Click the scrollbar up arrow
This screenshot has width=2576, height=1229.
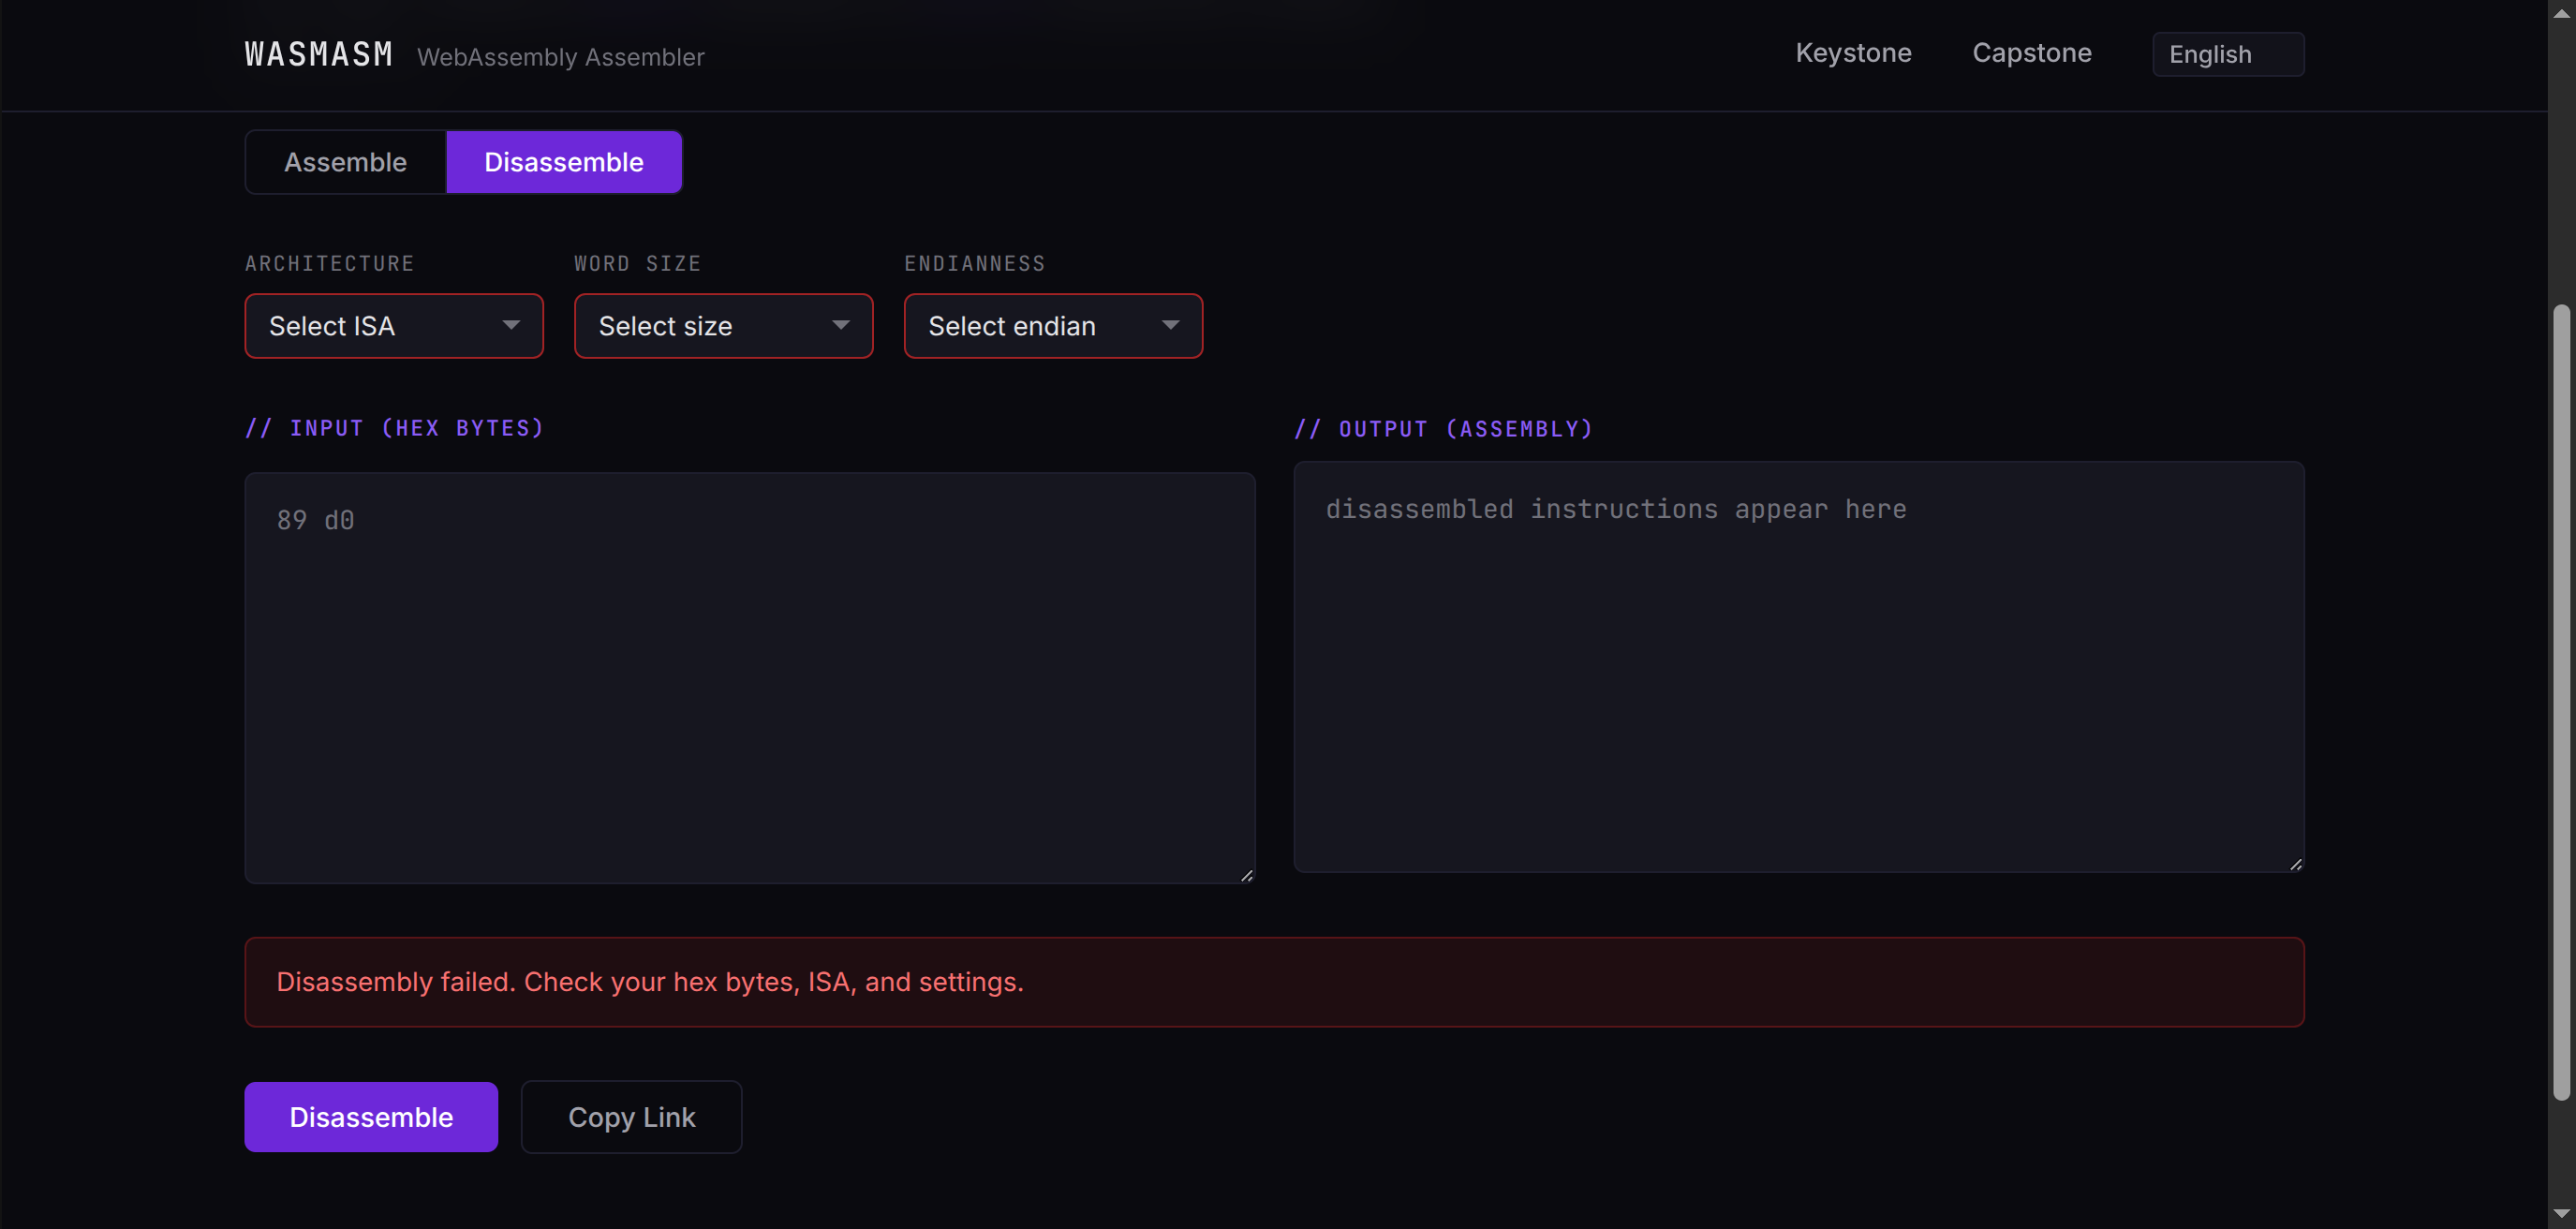[x=2563, y=12]
